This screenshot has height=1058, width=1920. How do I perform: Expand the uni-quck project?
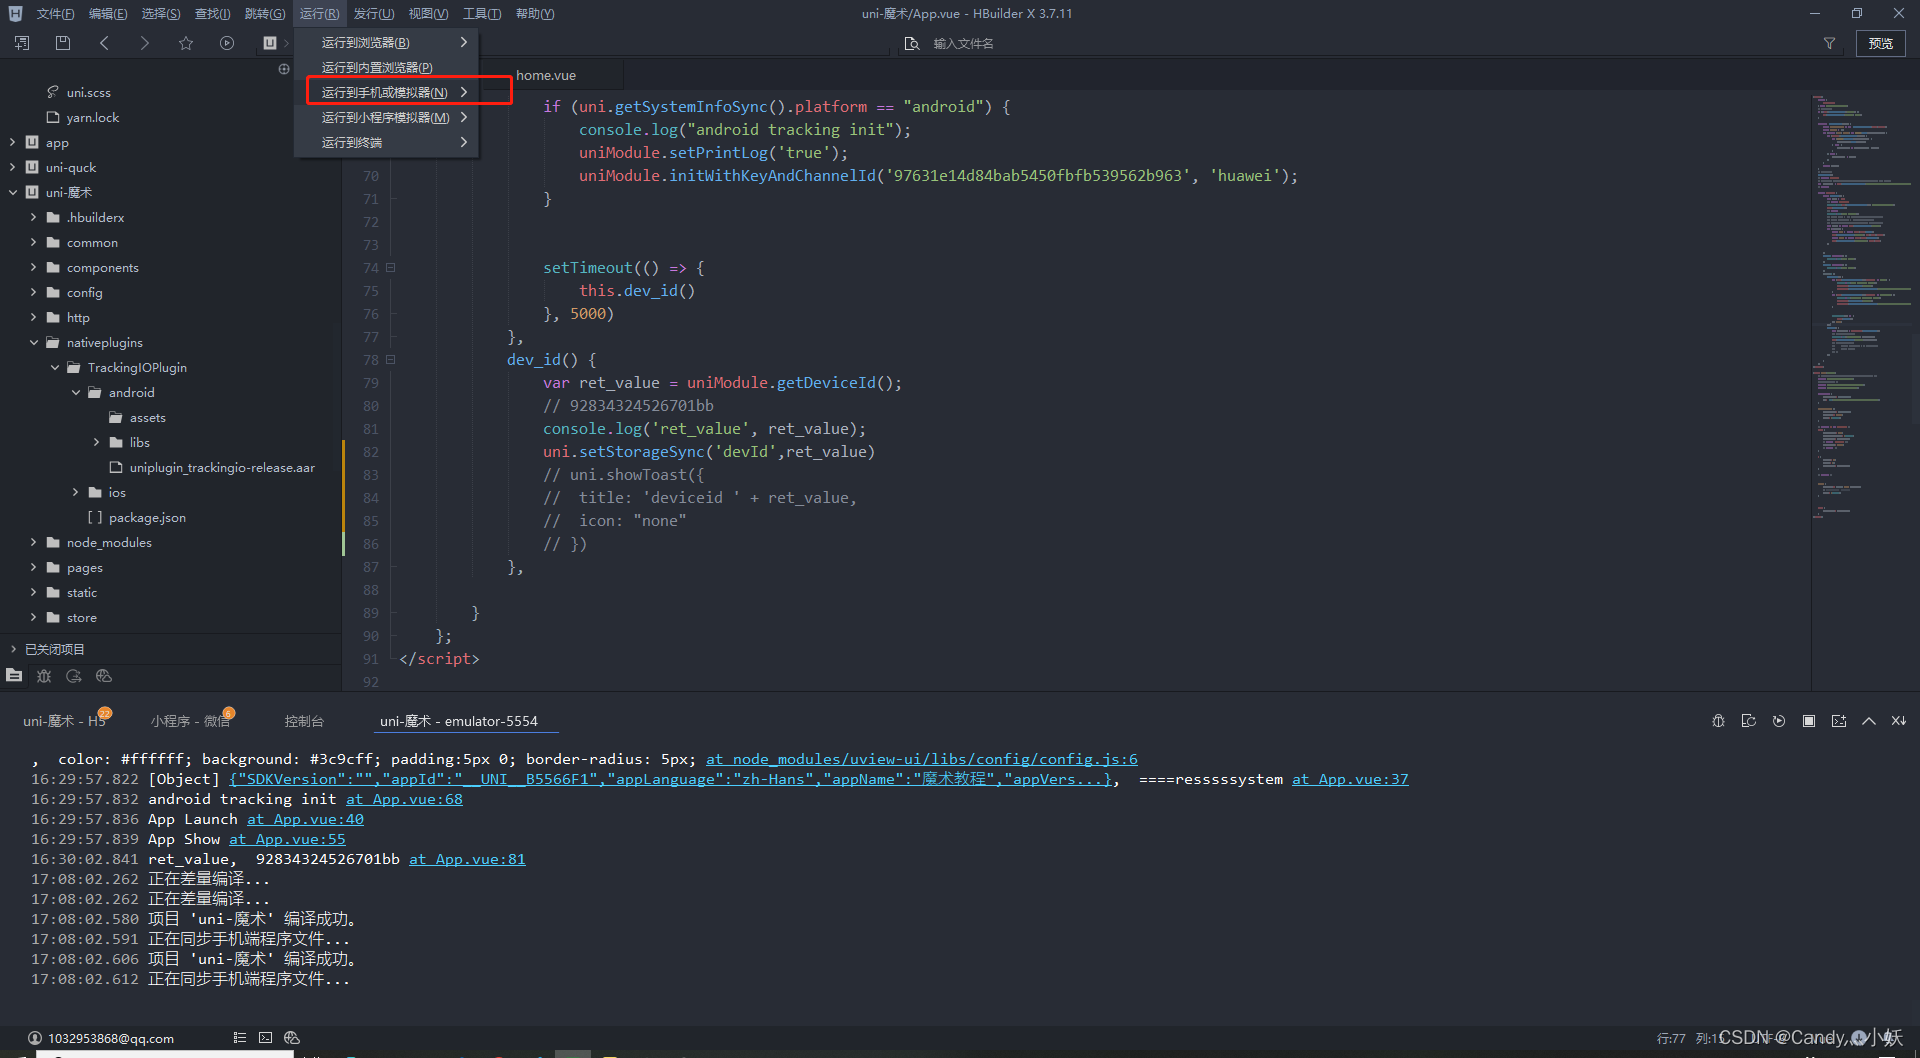pyautogui.click(x=12, y=167)
